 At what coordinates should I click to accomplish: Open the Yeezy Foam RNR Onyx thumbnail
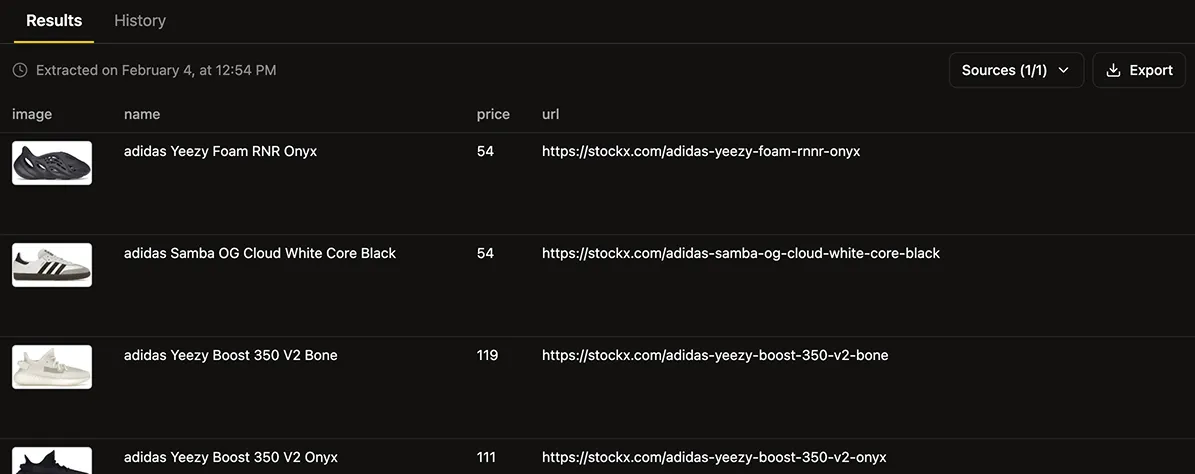click(52, 163)
